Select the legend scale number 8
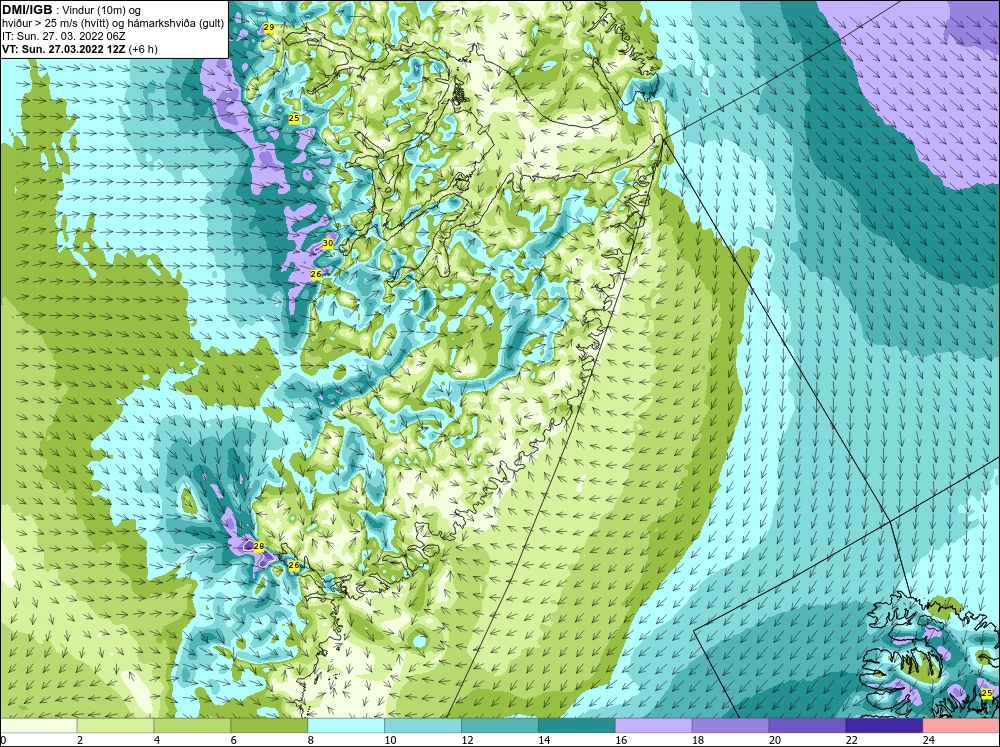 coord(311,740)
